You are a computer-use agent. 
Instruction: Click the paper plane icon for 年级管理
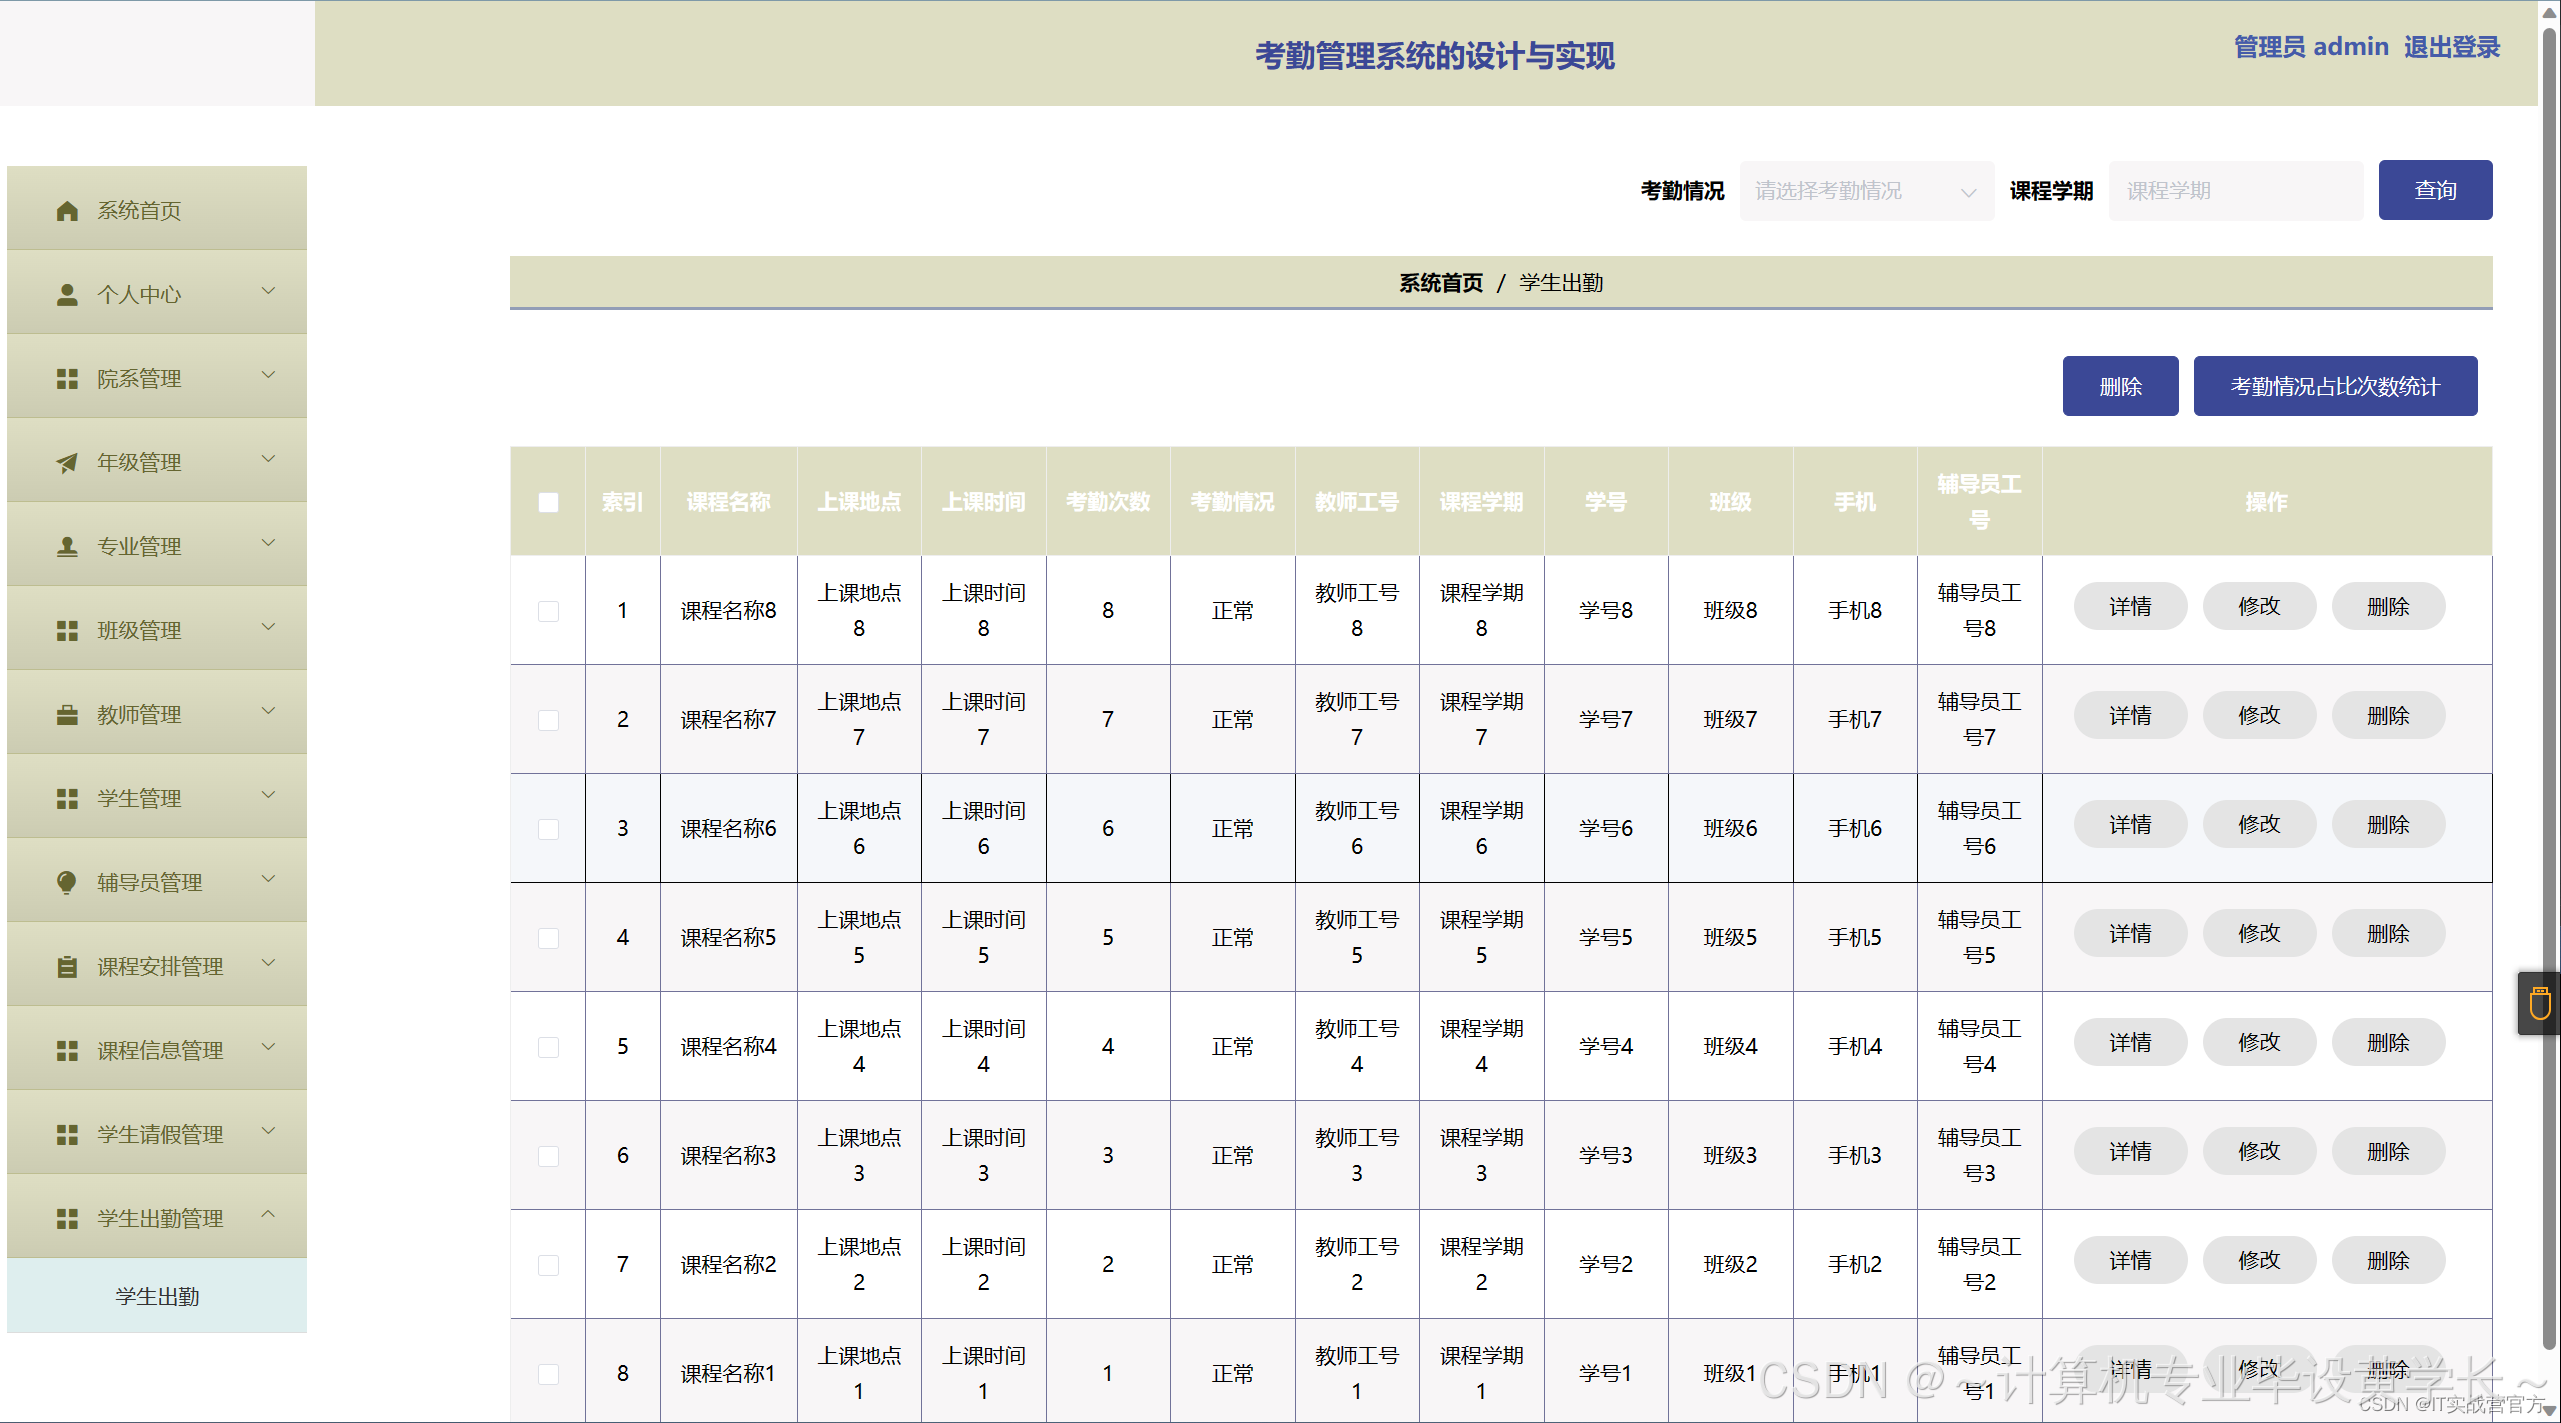coord(67,463)
